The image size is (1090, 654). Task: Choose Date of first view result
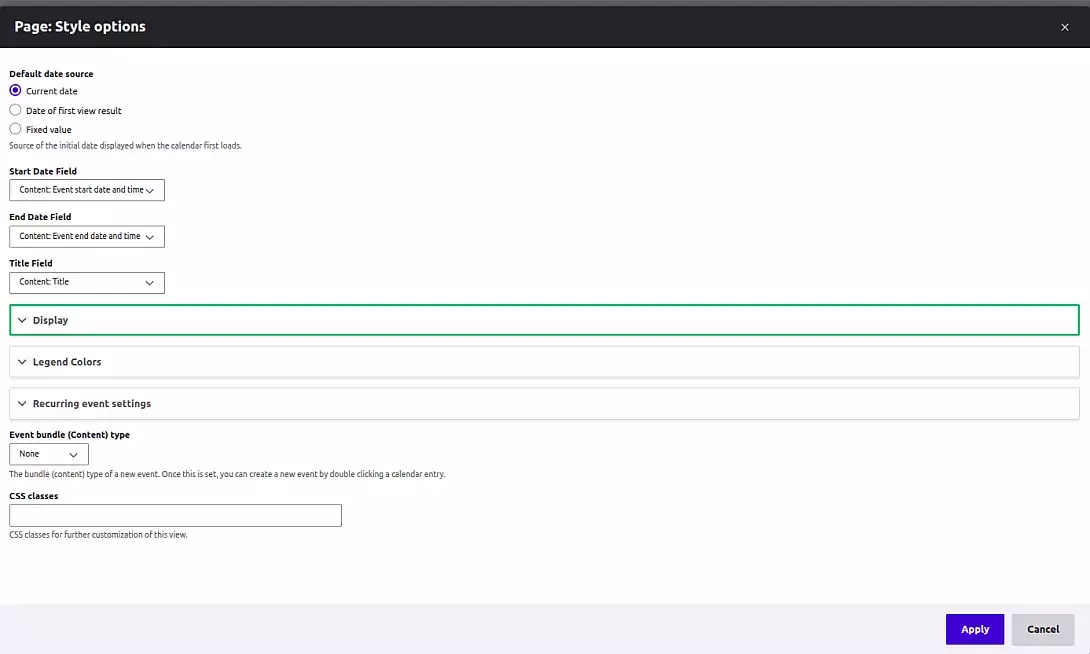point(15,110)
